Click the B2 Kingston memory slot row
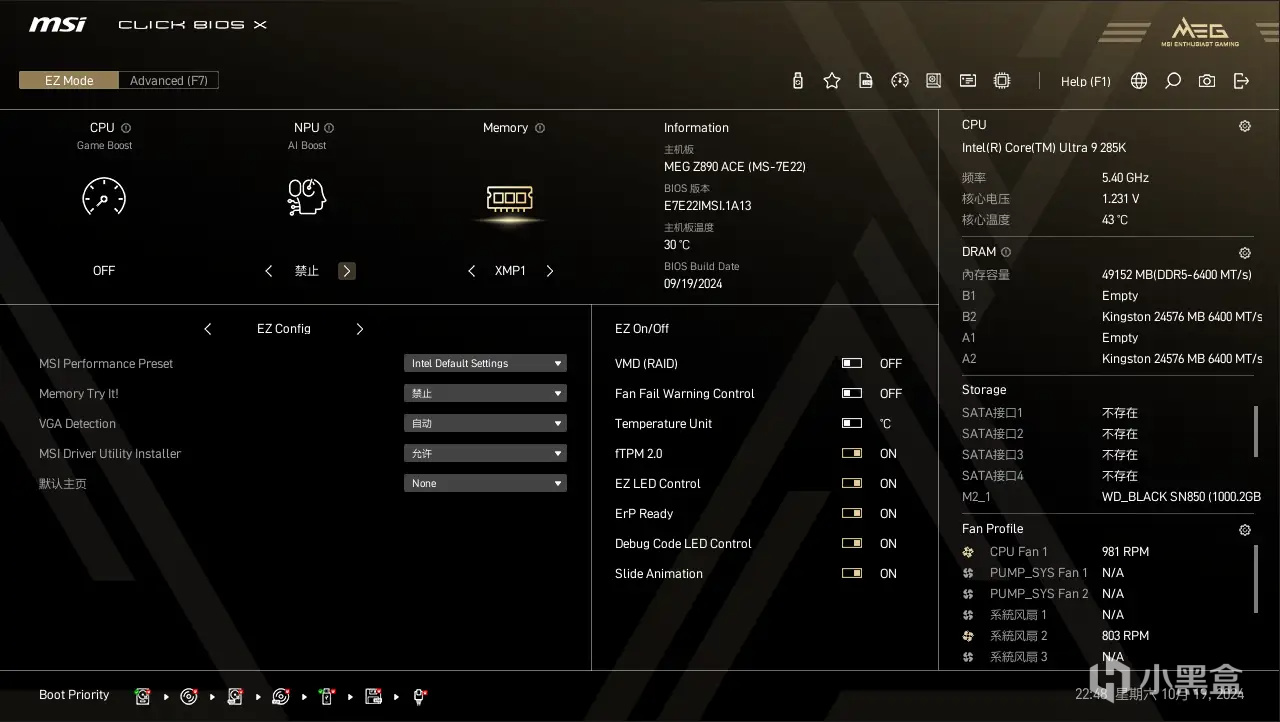Screen dimensions: 1280x722 click(1110, 317)
